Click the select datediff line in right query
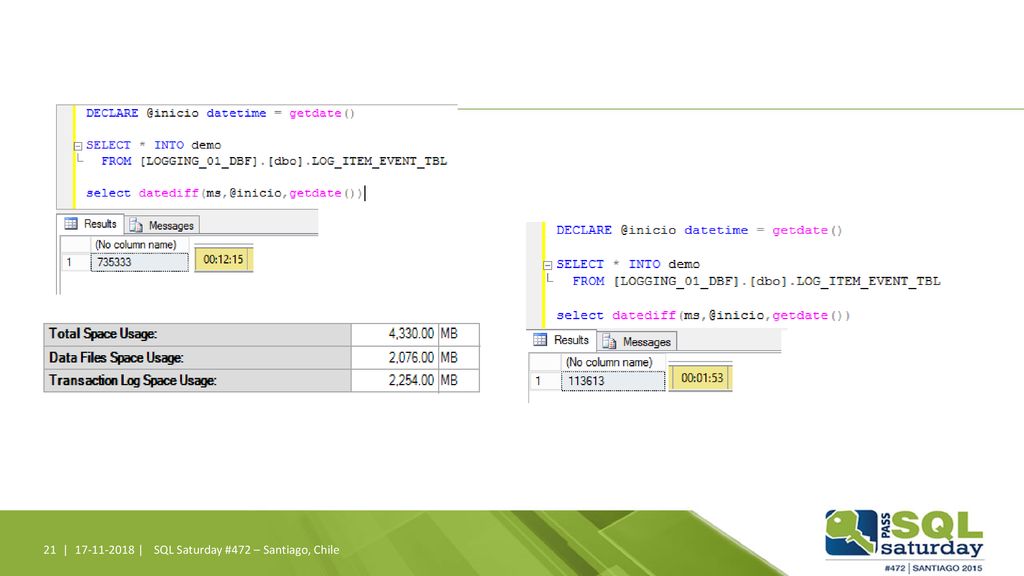The height and width of the screenshot is (576, 1024). tap(703, 315)
